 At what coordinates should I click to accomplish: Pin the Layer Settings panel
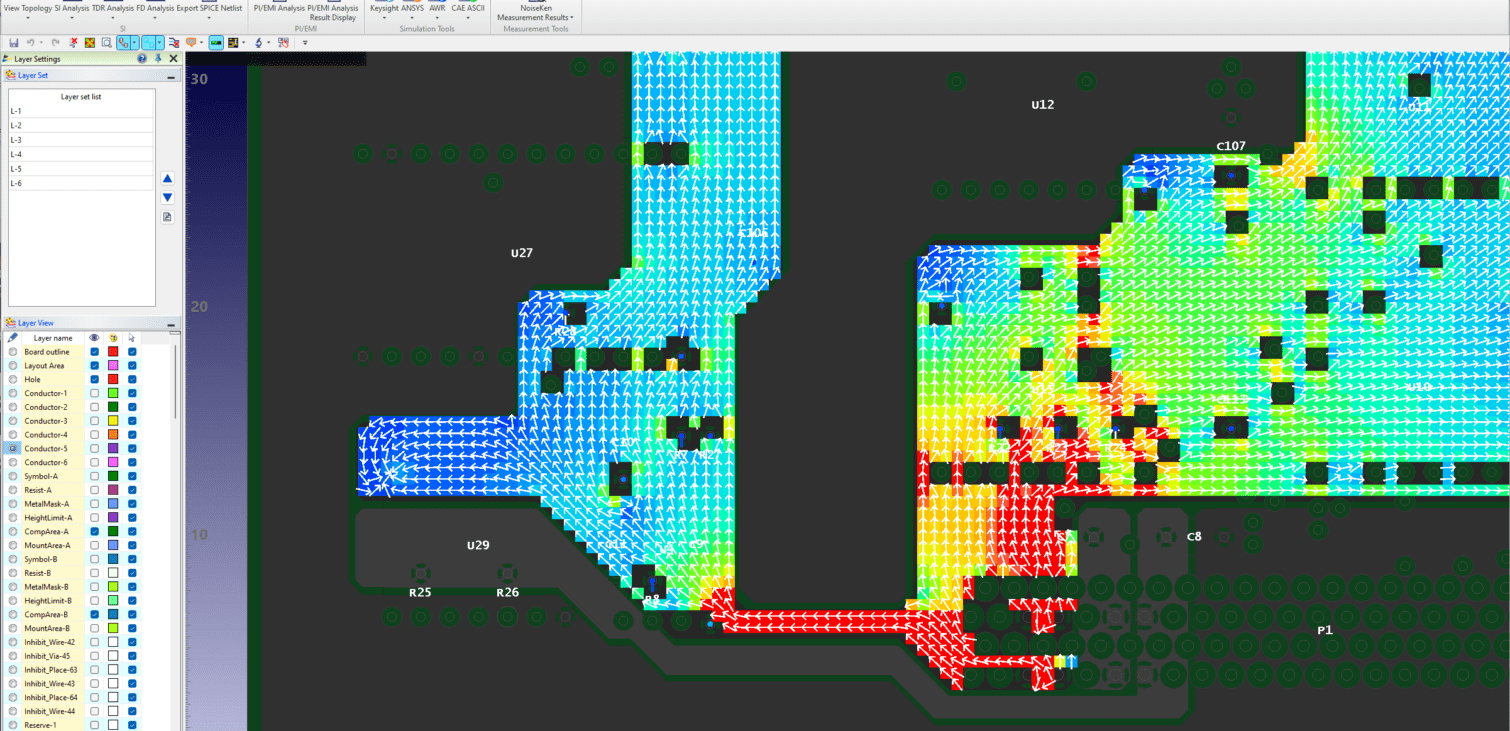158,59
